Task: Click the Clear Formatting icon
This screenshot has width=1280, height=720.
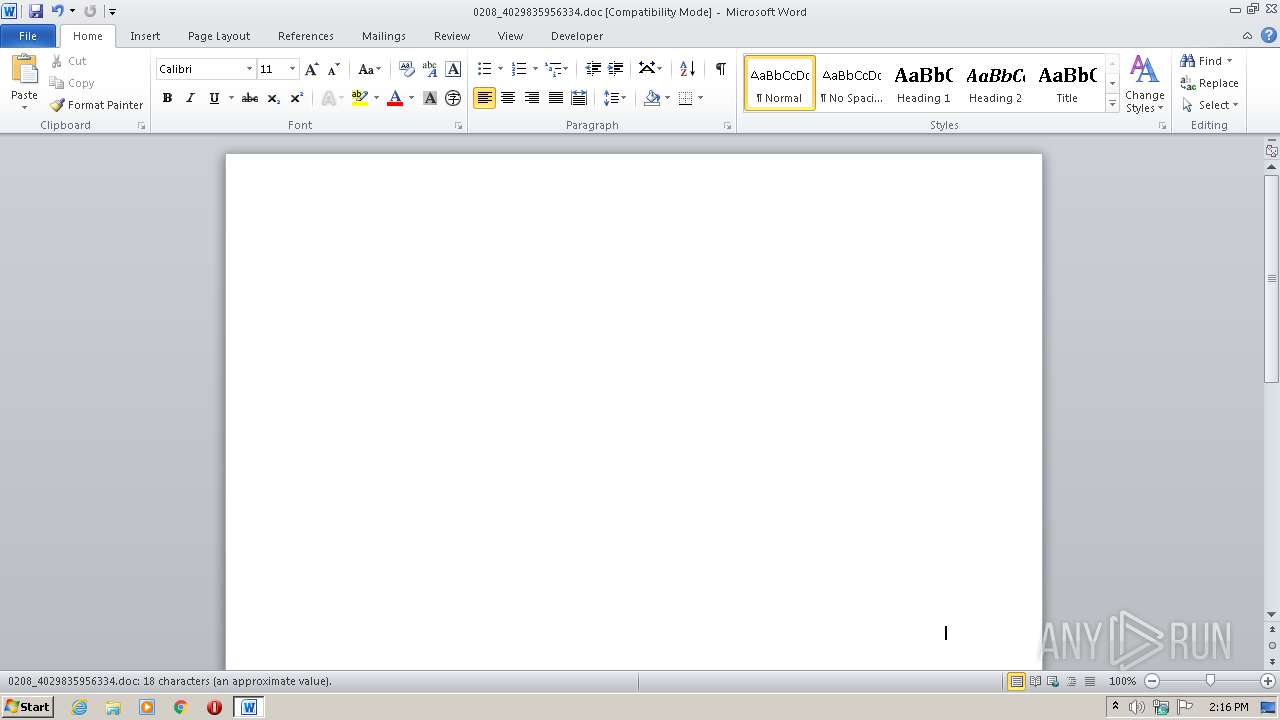Action: coord(406,69)
